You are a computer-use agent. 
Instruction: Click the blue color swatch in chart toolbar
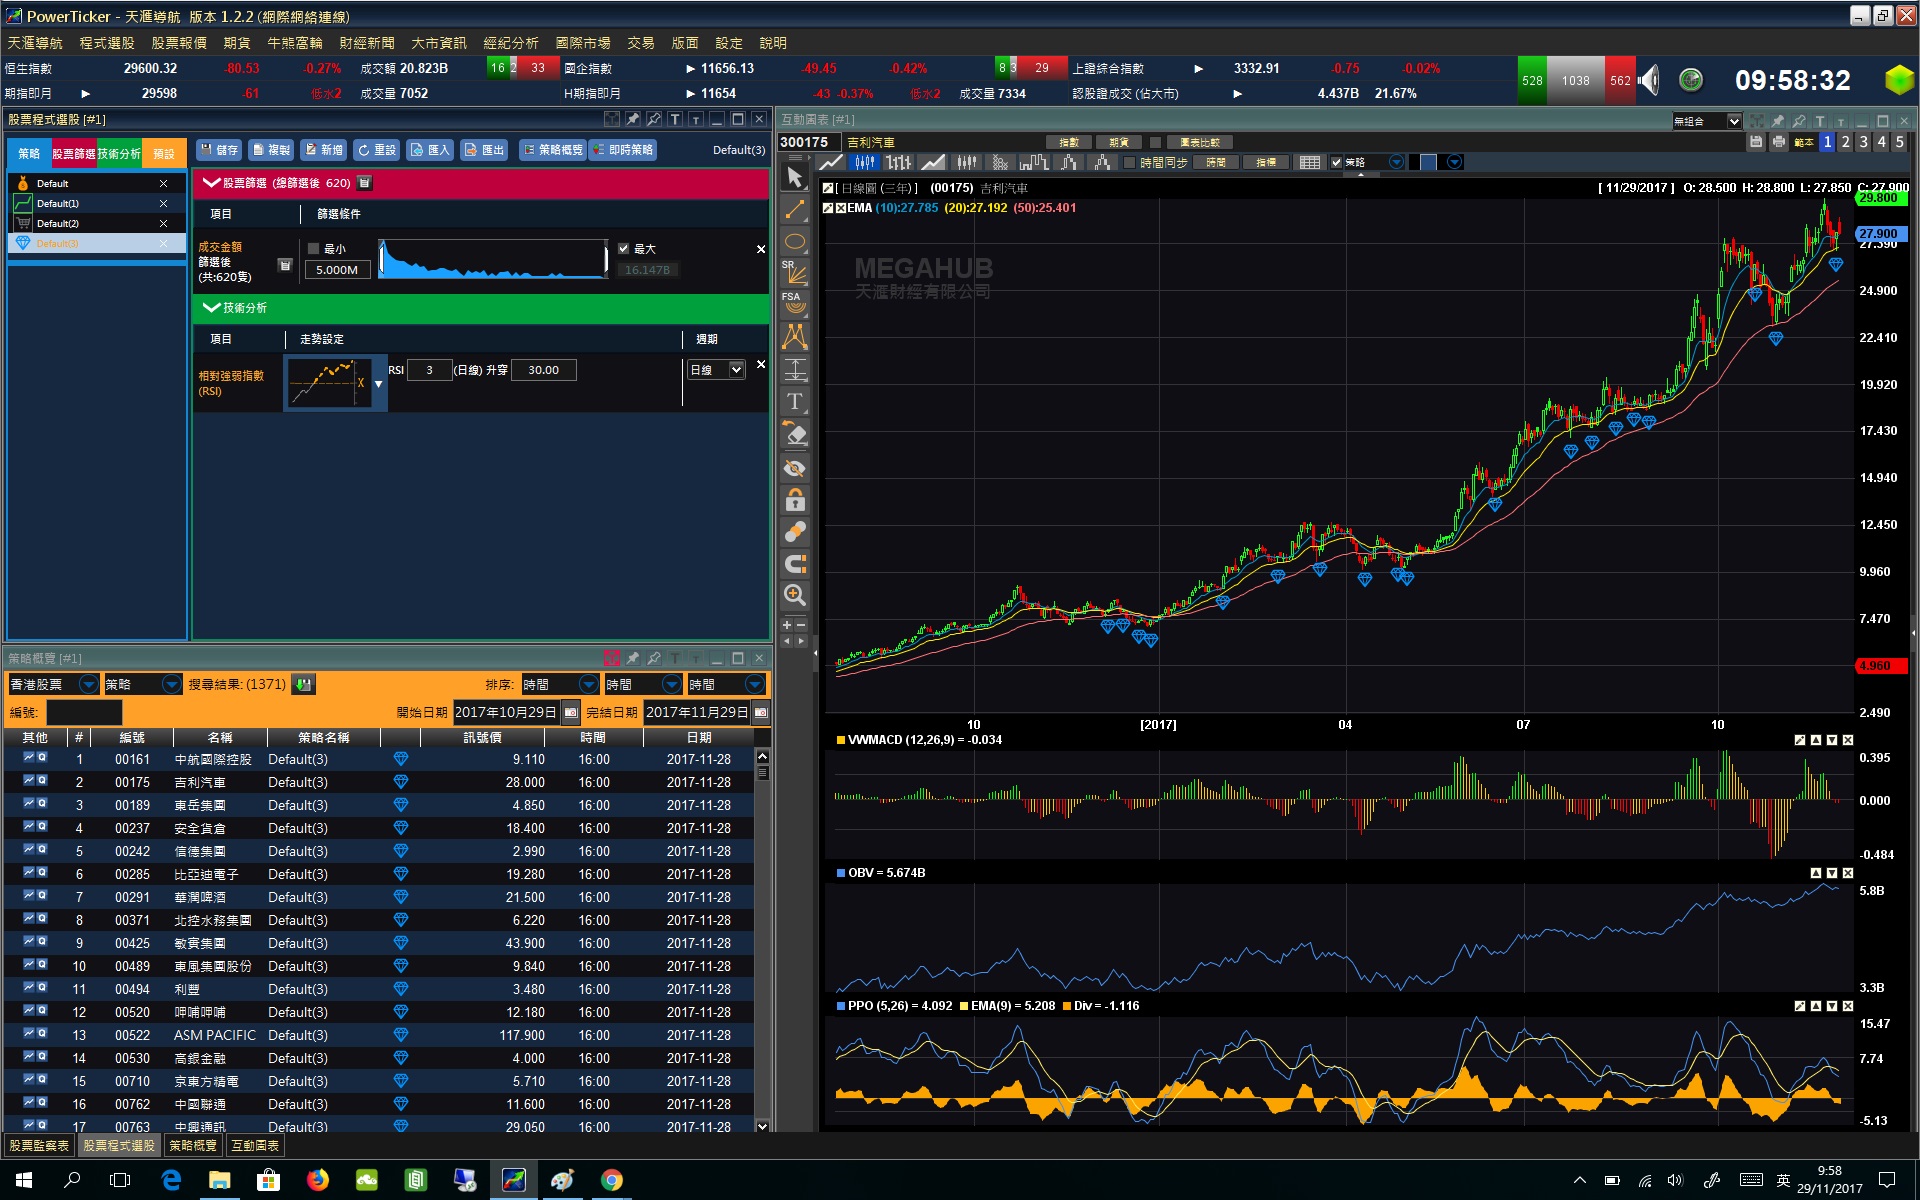click(1428, 163)
